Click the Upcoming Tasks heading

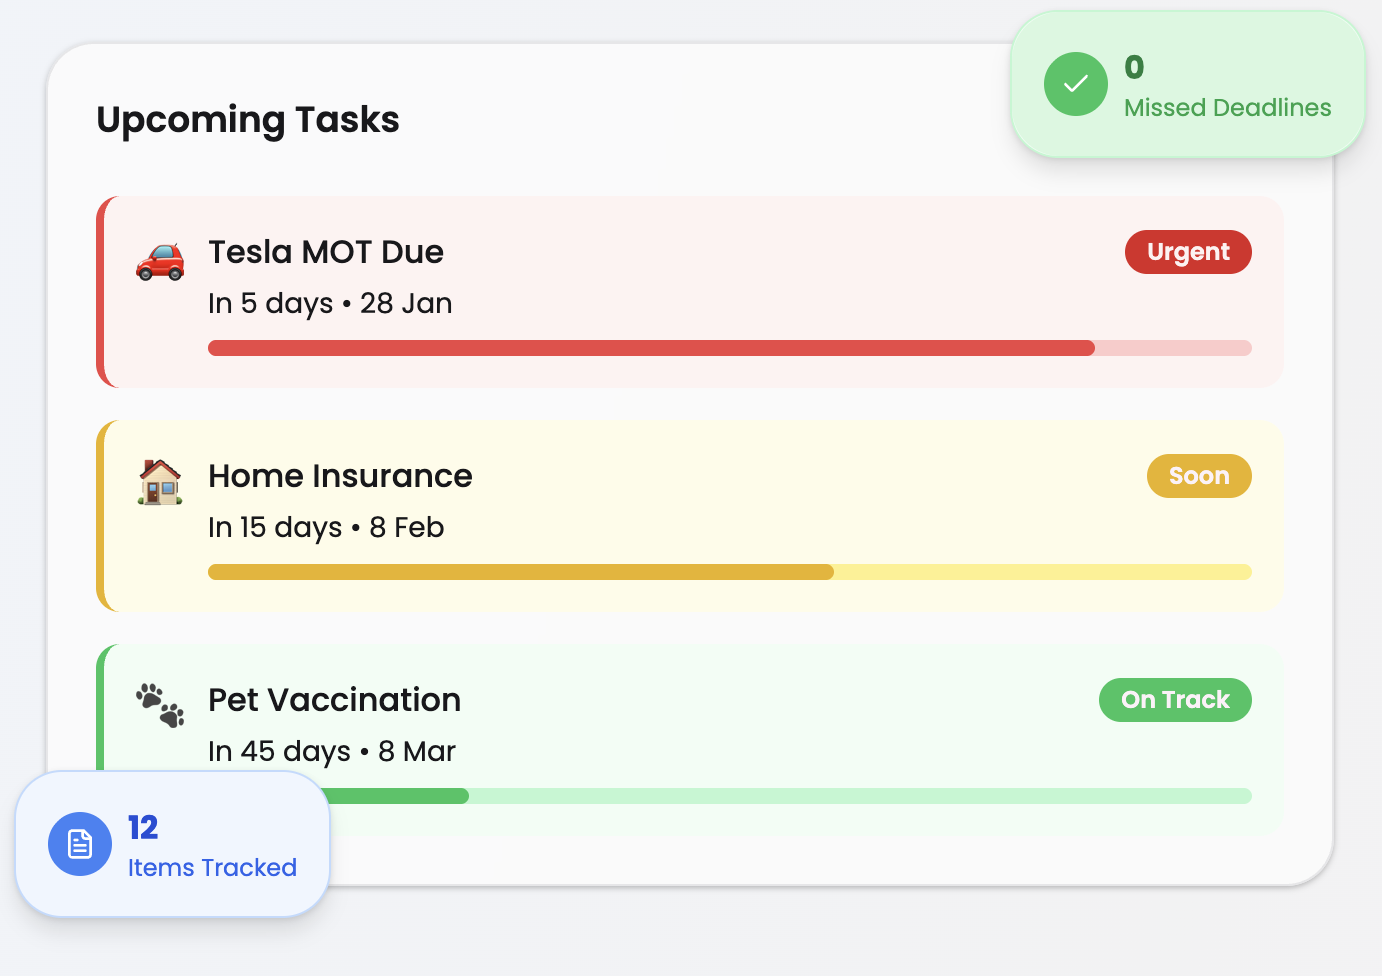[x=248, y=120]
